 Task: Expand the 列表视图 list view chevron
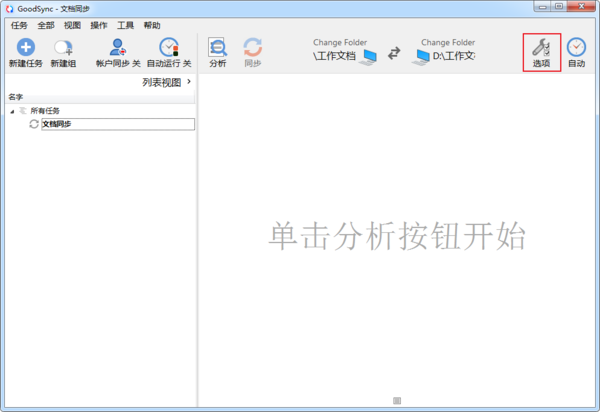[188, 82]
